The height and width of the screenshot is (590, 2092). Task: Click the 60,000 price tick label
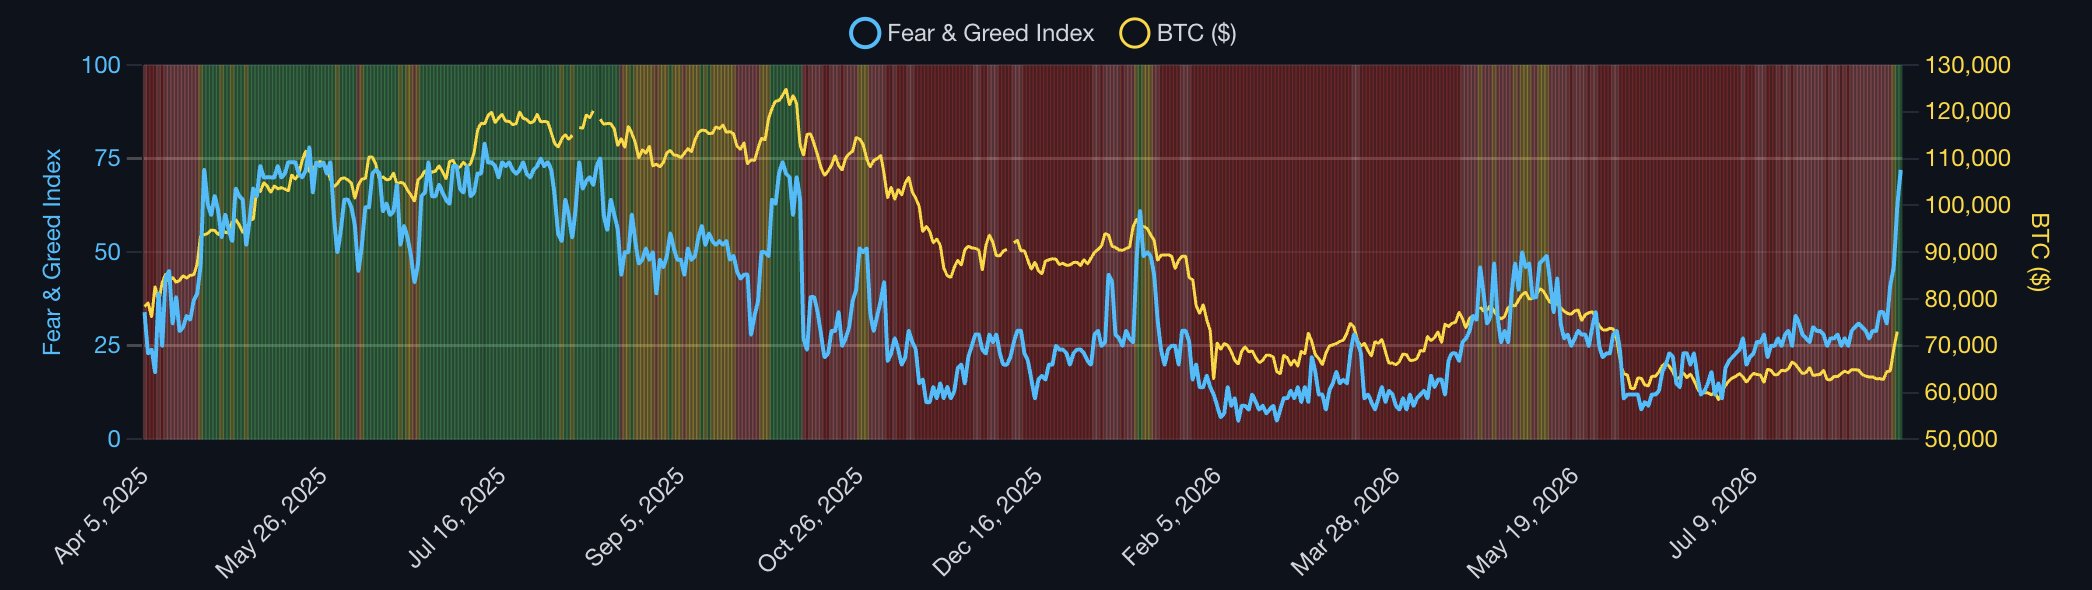tap(1961, 392)
